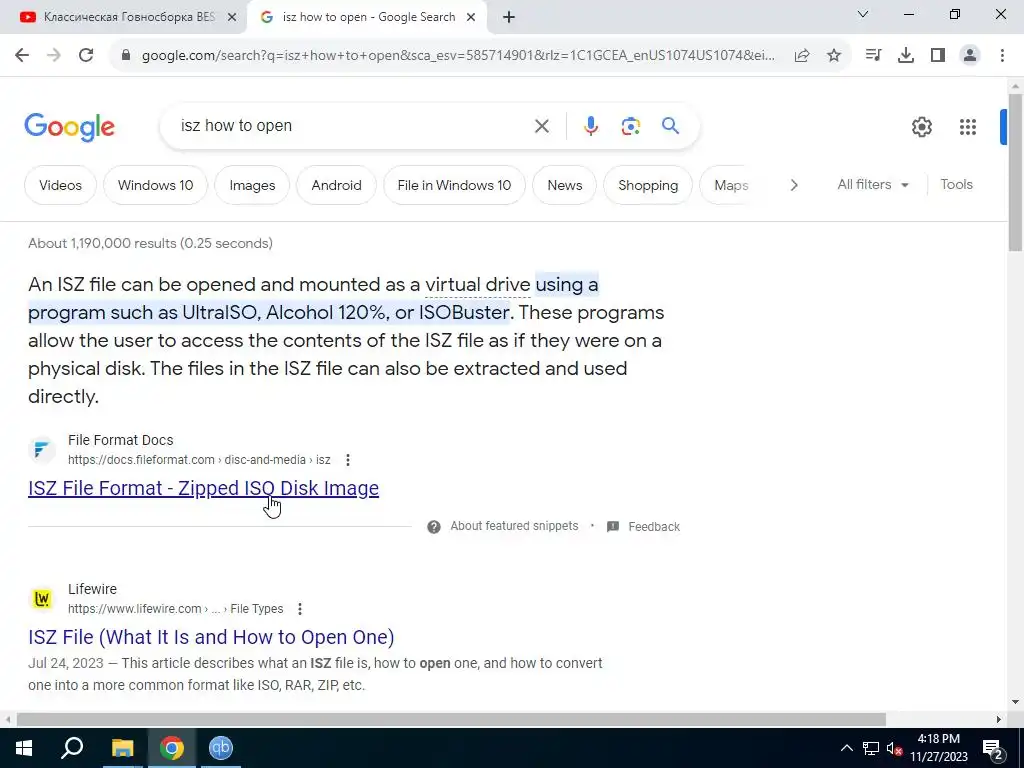
Task: Filter results by Videos
Action: pos(60,185)
